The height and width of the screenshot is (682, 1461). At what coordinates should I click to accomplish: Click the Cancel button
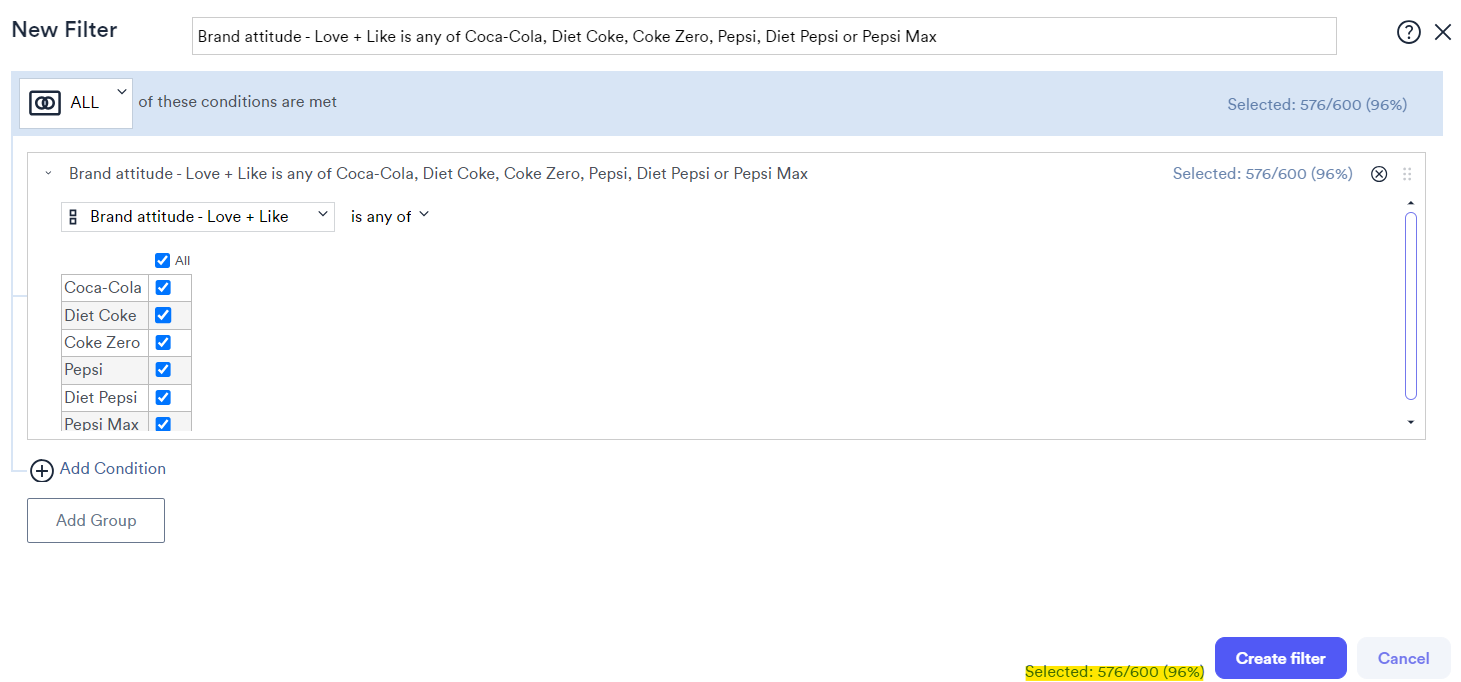1404,658
